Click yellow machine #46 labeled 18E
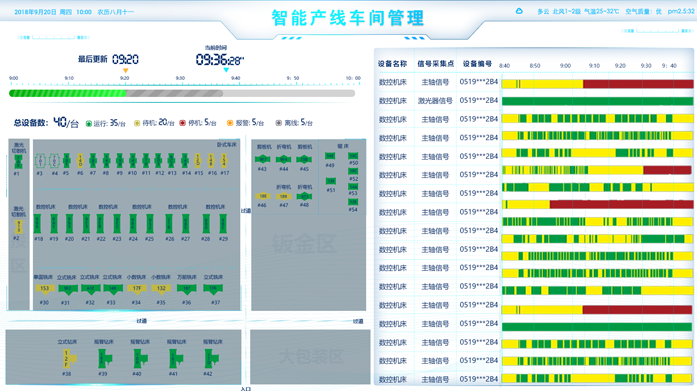Image resolution: width=697 pixels, height=391 pixels. [x=263, y=196]
